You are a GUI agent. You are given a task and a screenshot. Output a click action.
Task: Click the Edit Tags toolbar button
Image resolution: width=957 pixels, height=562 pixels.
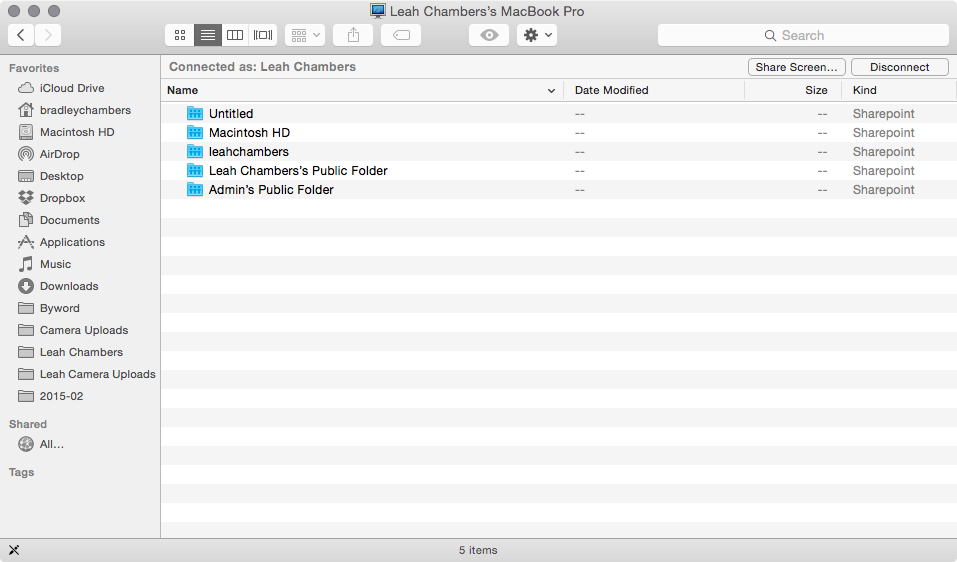(401, 35)
